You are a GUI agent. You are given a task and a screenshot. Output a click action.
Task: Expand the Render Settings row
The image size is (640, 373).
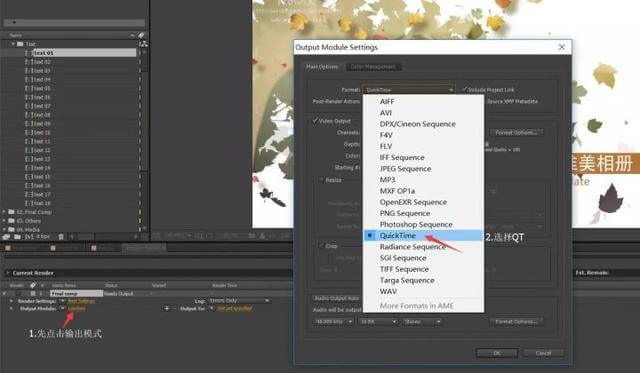pyautogui.click(x=11, y=301)
